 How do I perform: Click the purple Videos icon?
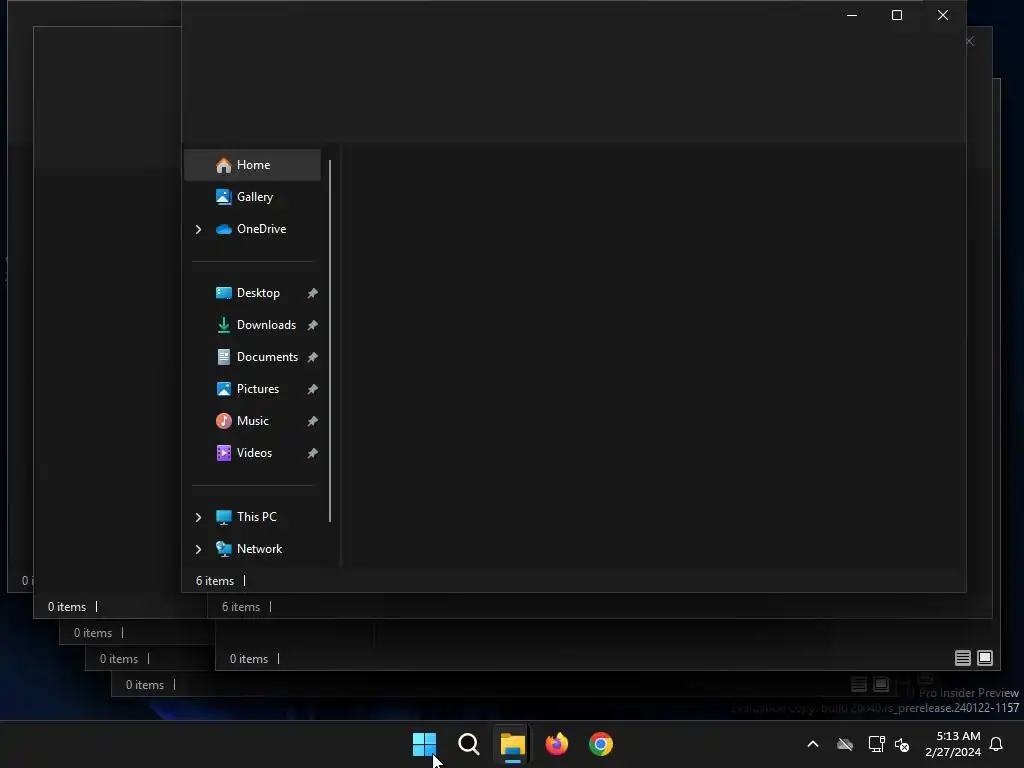[x=223, y=453]
